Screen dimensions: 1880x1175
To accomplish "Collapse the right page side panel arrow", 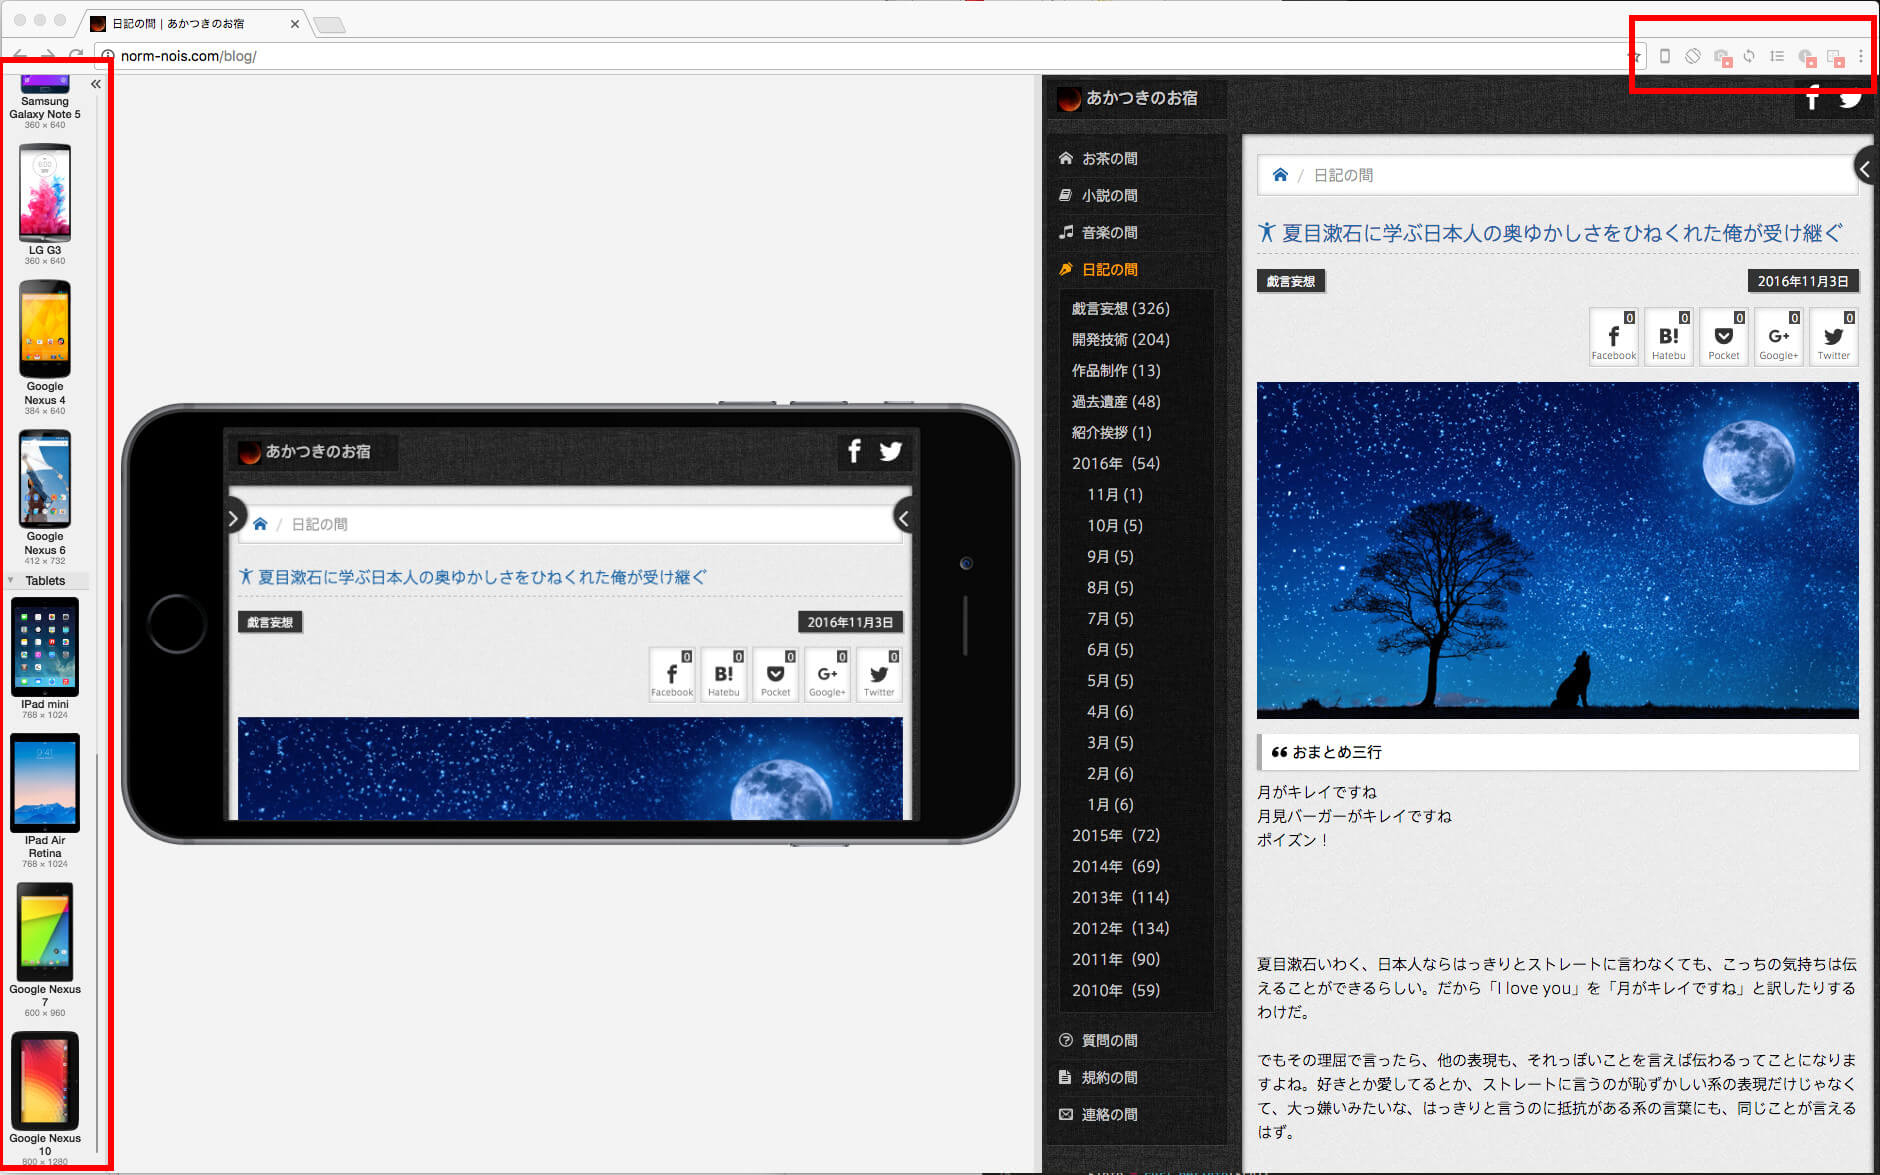I will [x=1865, y=169].
